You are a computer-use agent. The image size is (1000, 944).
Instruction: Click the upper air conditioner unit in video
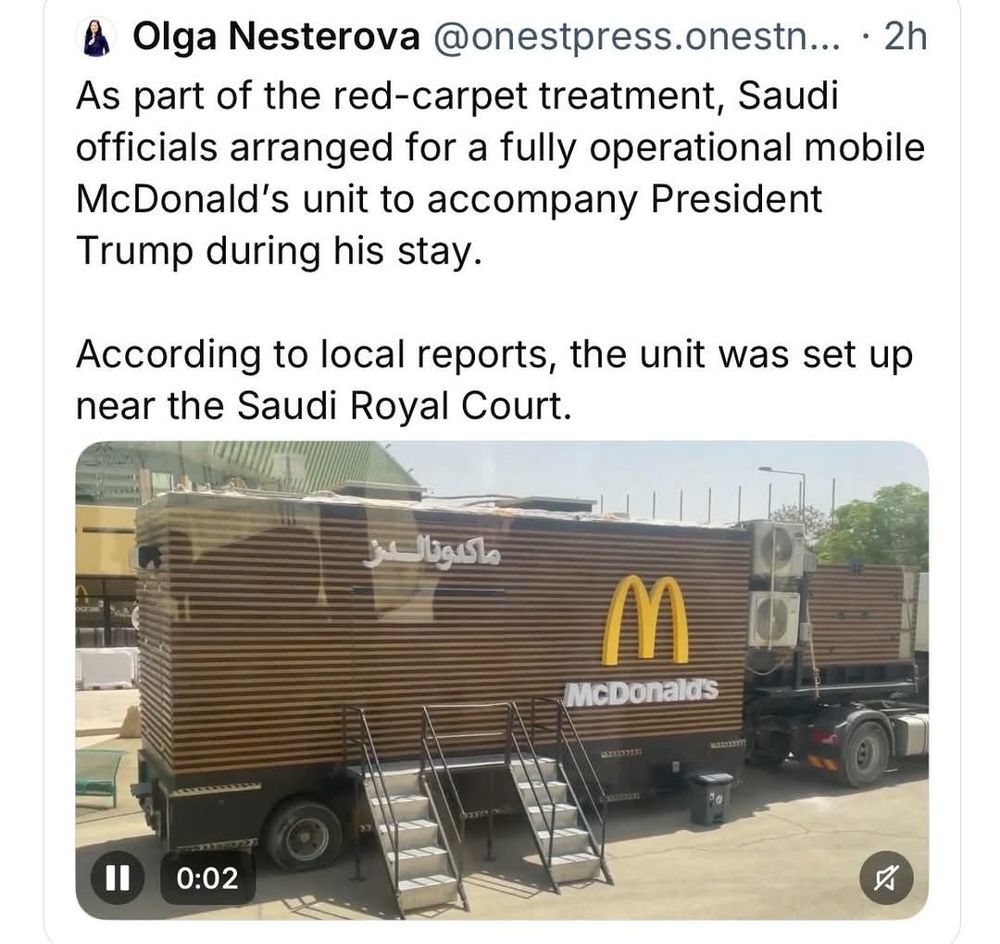coord(777,549)
